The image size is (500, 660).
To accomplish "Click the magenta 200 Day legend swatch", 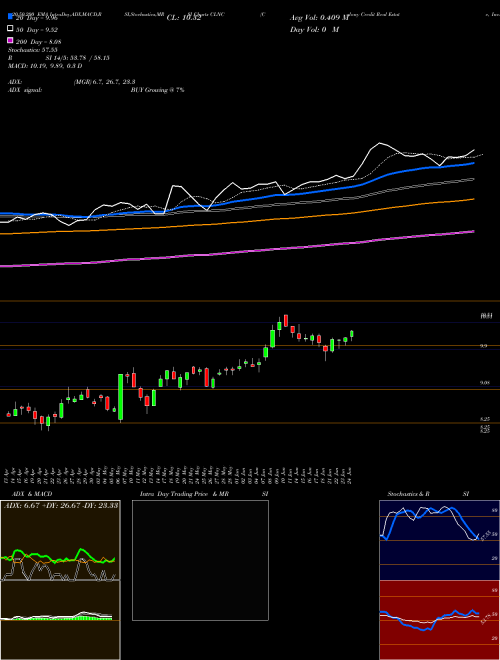I will pyautogui.click(x=10, y=40).
